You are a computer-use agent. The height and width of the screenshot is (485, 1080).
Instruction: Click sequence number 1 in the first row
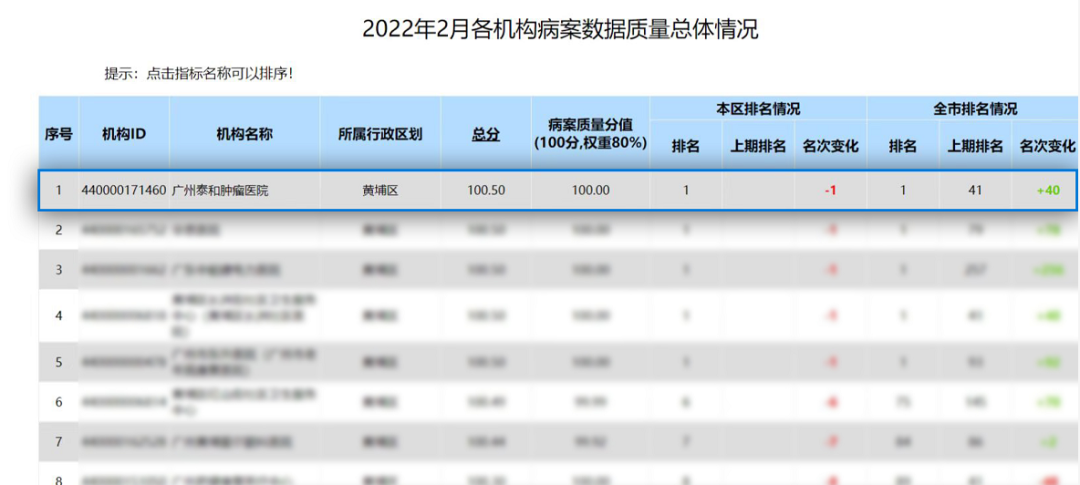59,189
